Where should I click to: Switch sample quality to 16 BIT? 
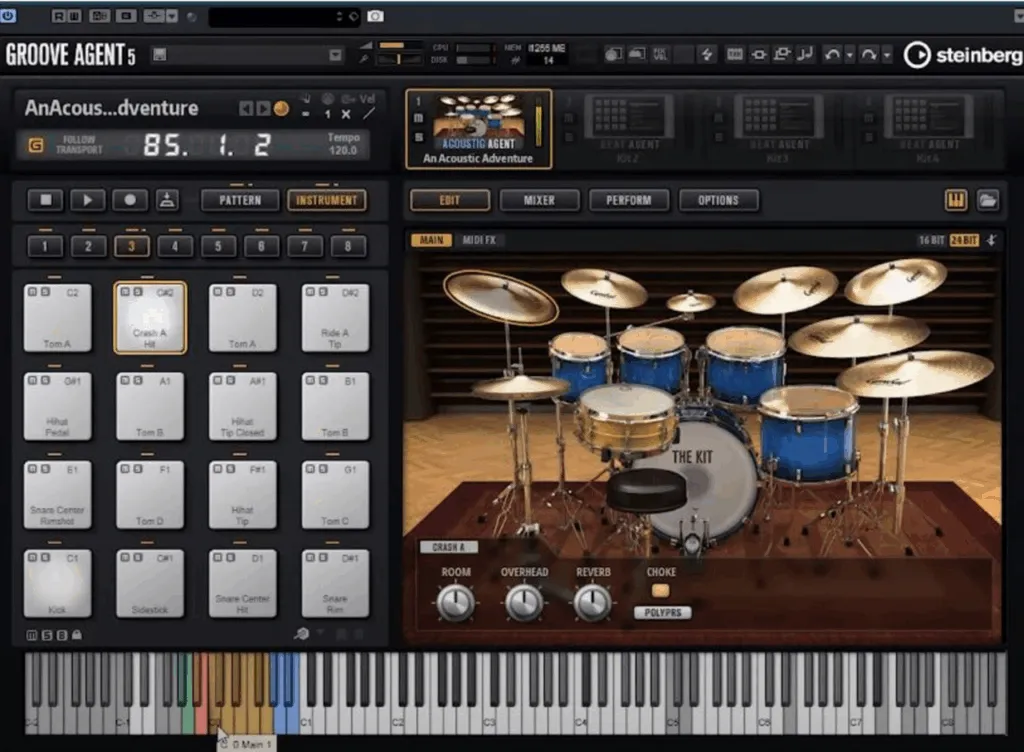(x=931, y=240)
